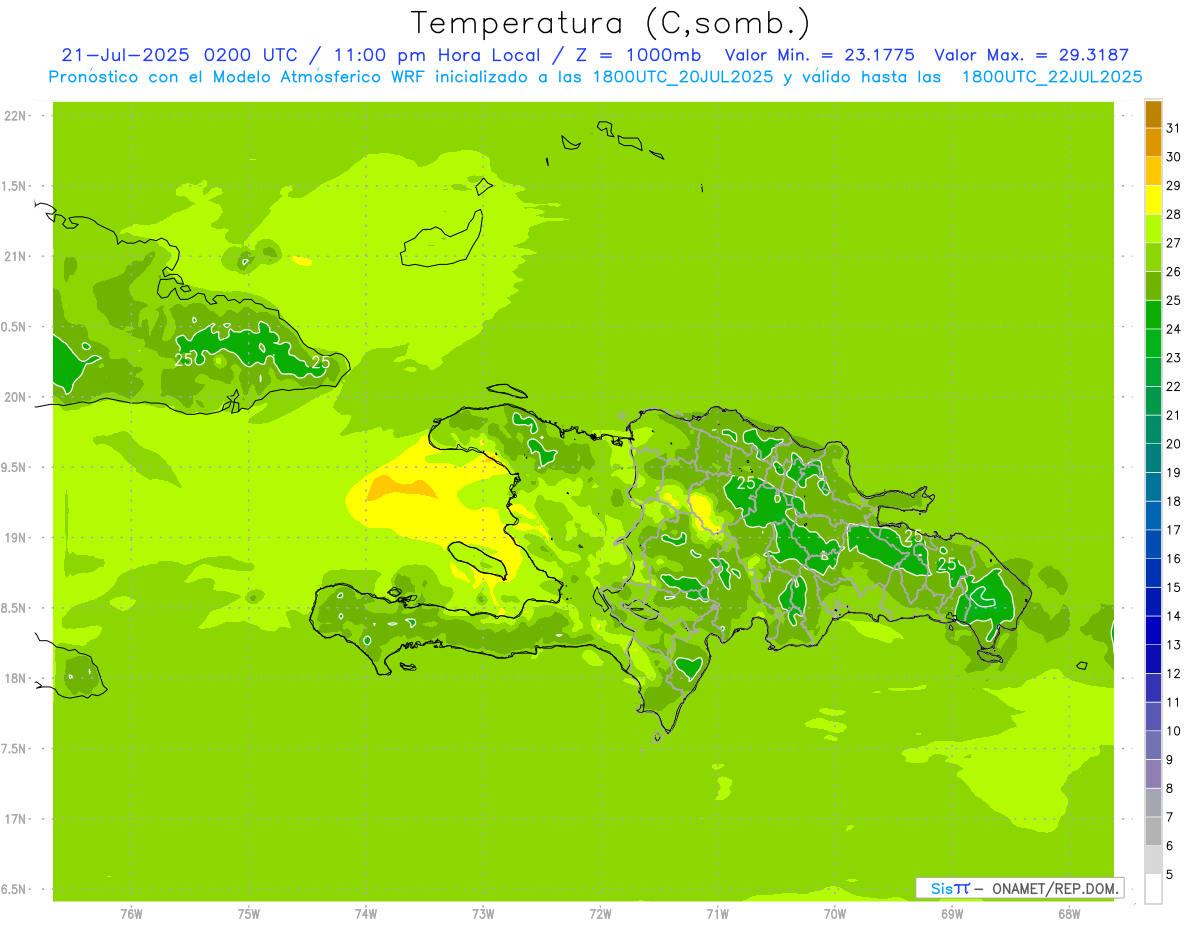Select the legend value 16 on color scale
The image size is (1200, 927).
(1174, 559)
